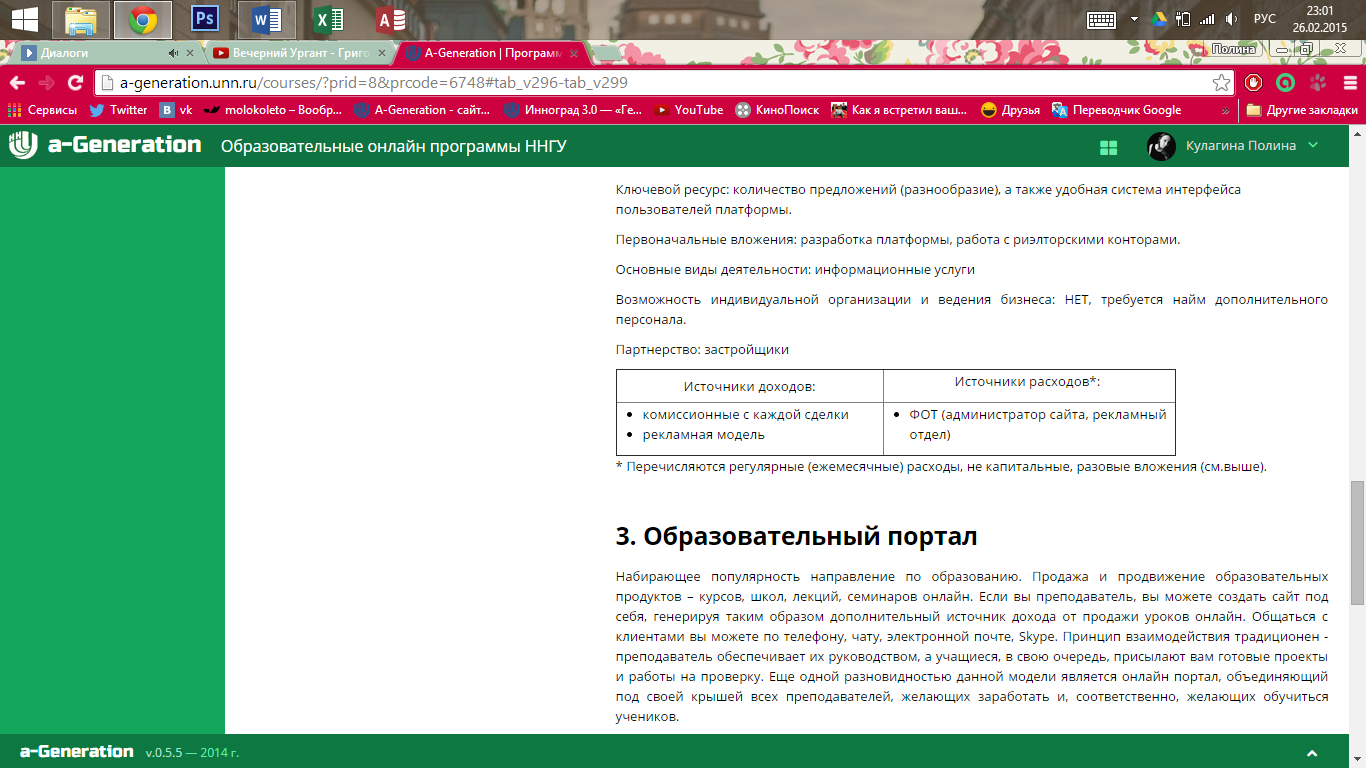Click the page vertical scrollbar thumb
1366x768 pixels.
(1357, 542)
